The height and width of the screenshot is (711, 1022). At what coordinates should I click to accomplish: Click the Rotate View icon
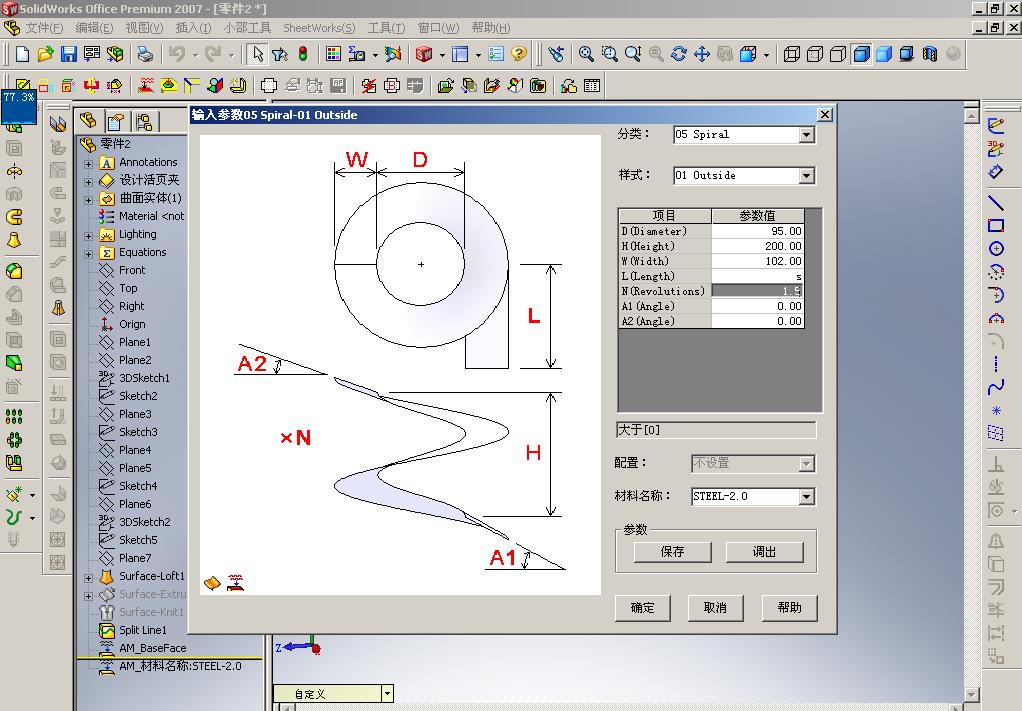[x=679, y=54]
